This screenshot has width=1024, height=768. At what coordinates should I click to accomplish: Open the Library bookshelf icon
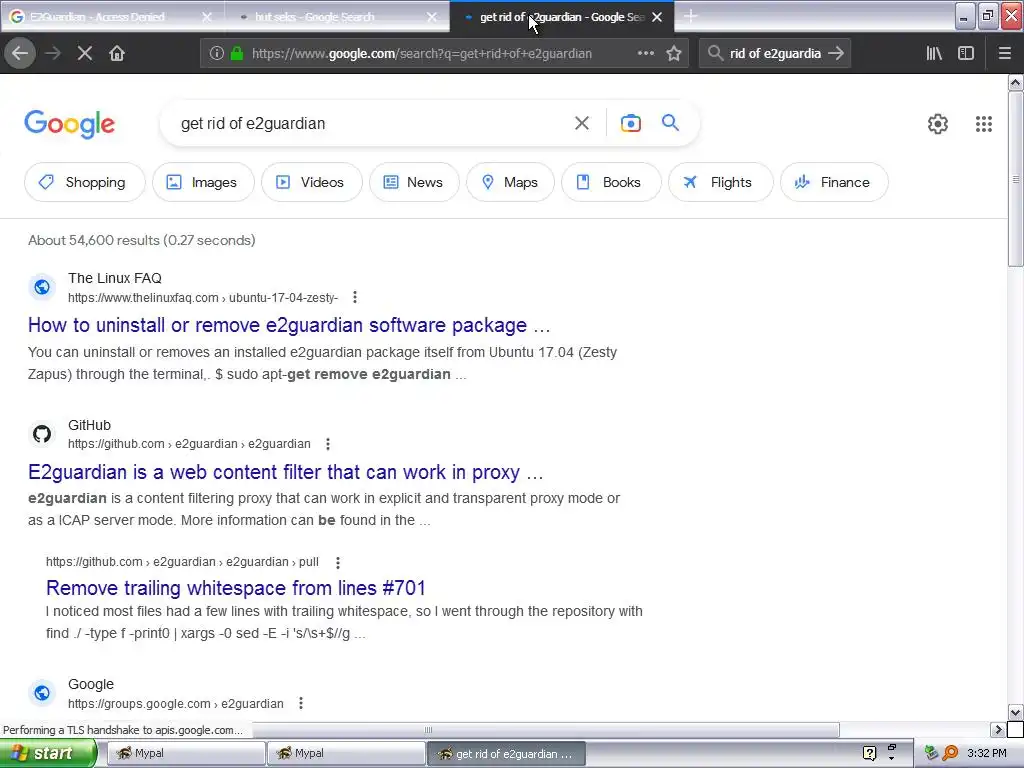pos(934,54)
